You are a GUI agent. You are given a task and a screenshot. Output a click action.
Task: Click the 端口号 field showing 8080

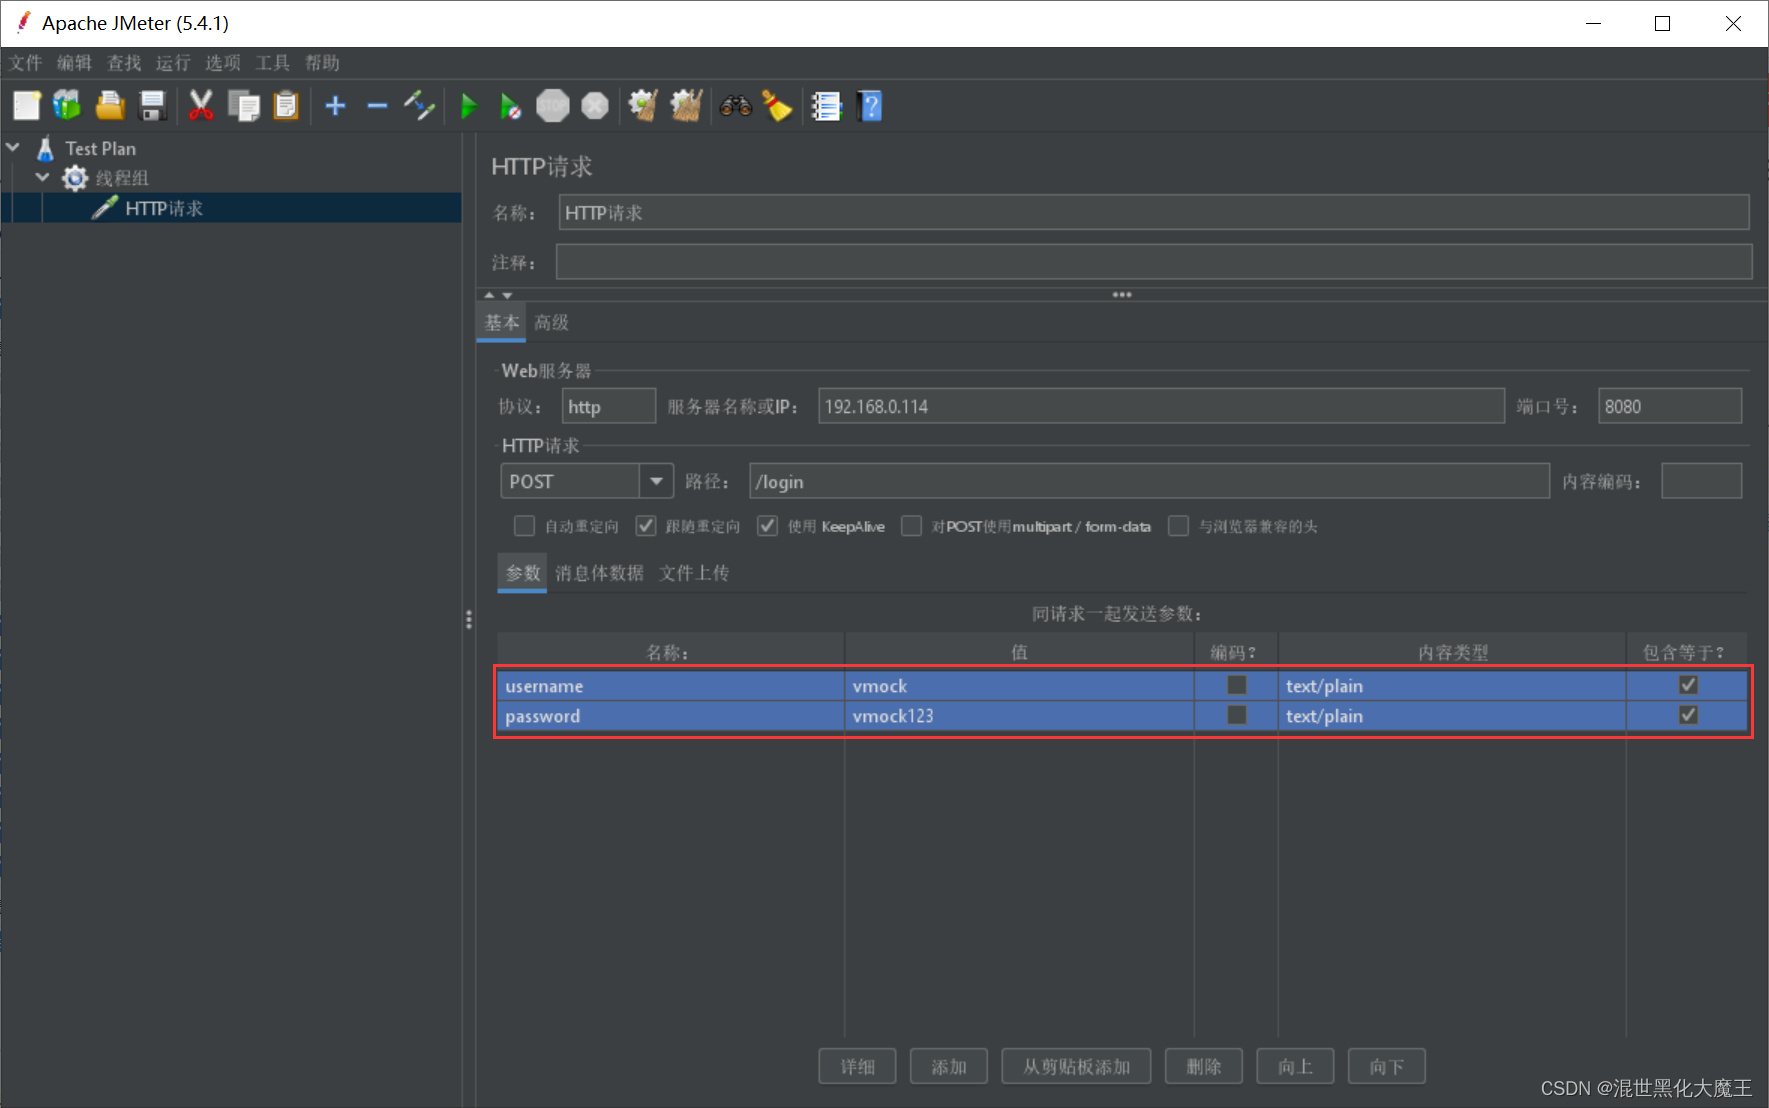pyautogui.click(x=1669, y=406)
